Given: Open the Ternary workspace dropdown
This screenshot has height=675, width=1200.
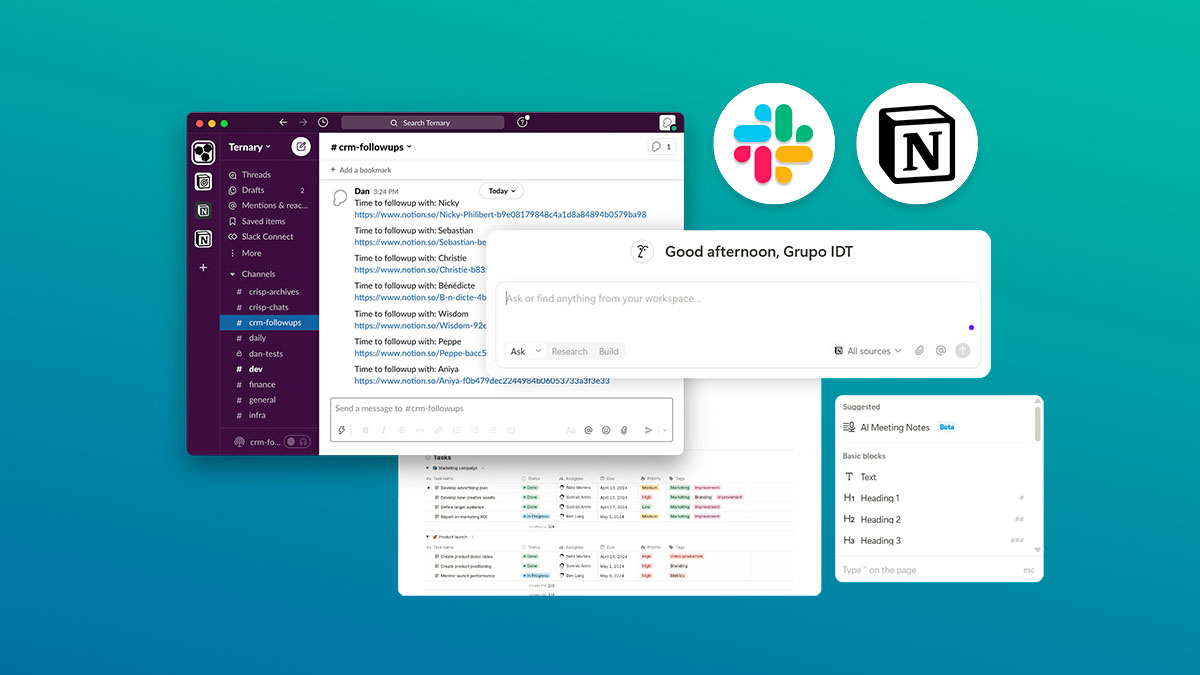Looking at the screenshot, I should [249, 147].
